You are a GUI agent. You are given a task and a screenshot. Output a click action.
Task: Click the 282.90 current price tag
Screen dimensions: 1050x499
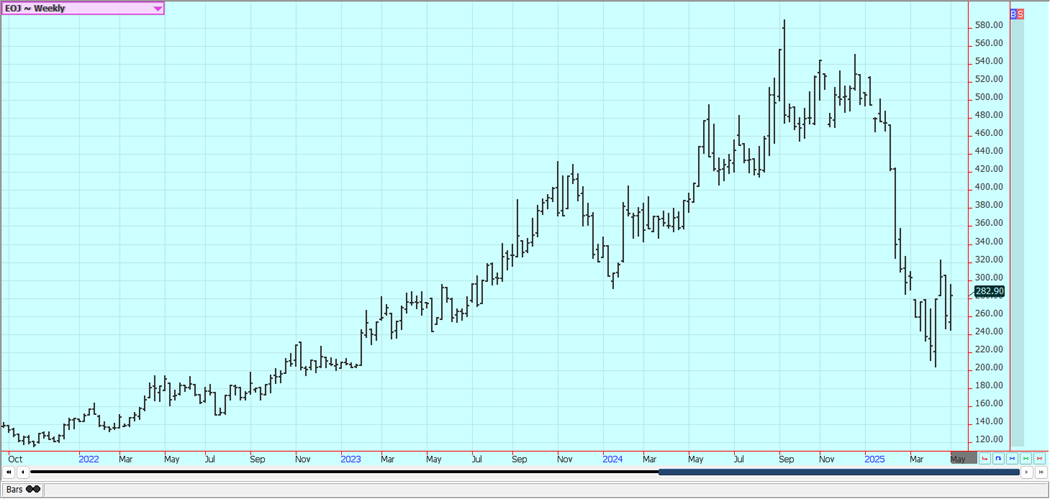(990, 291)
